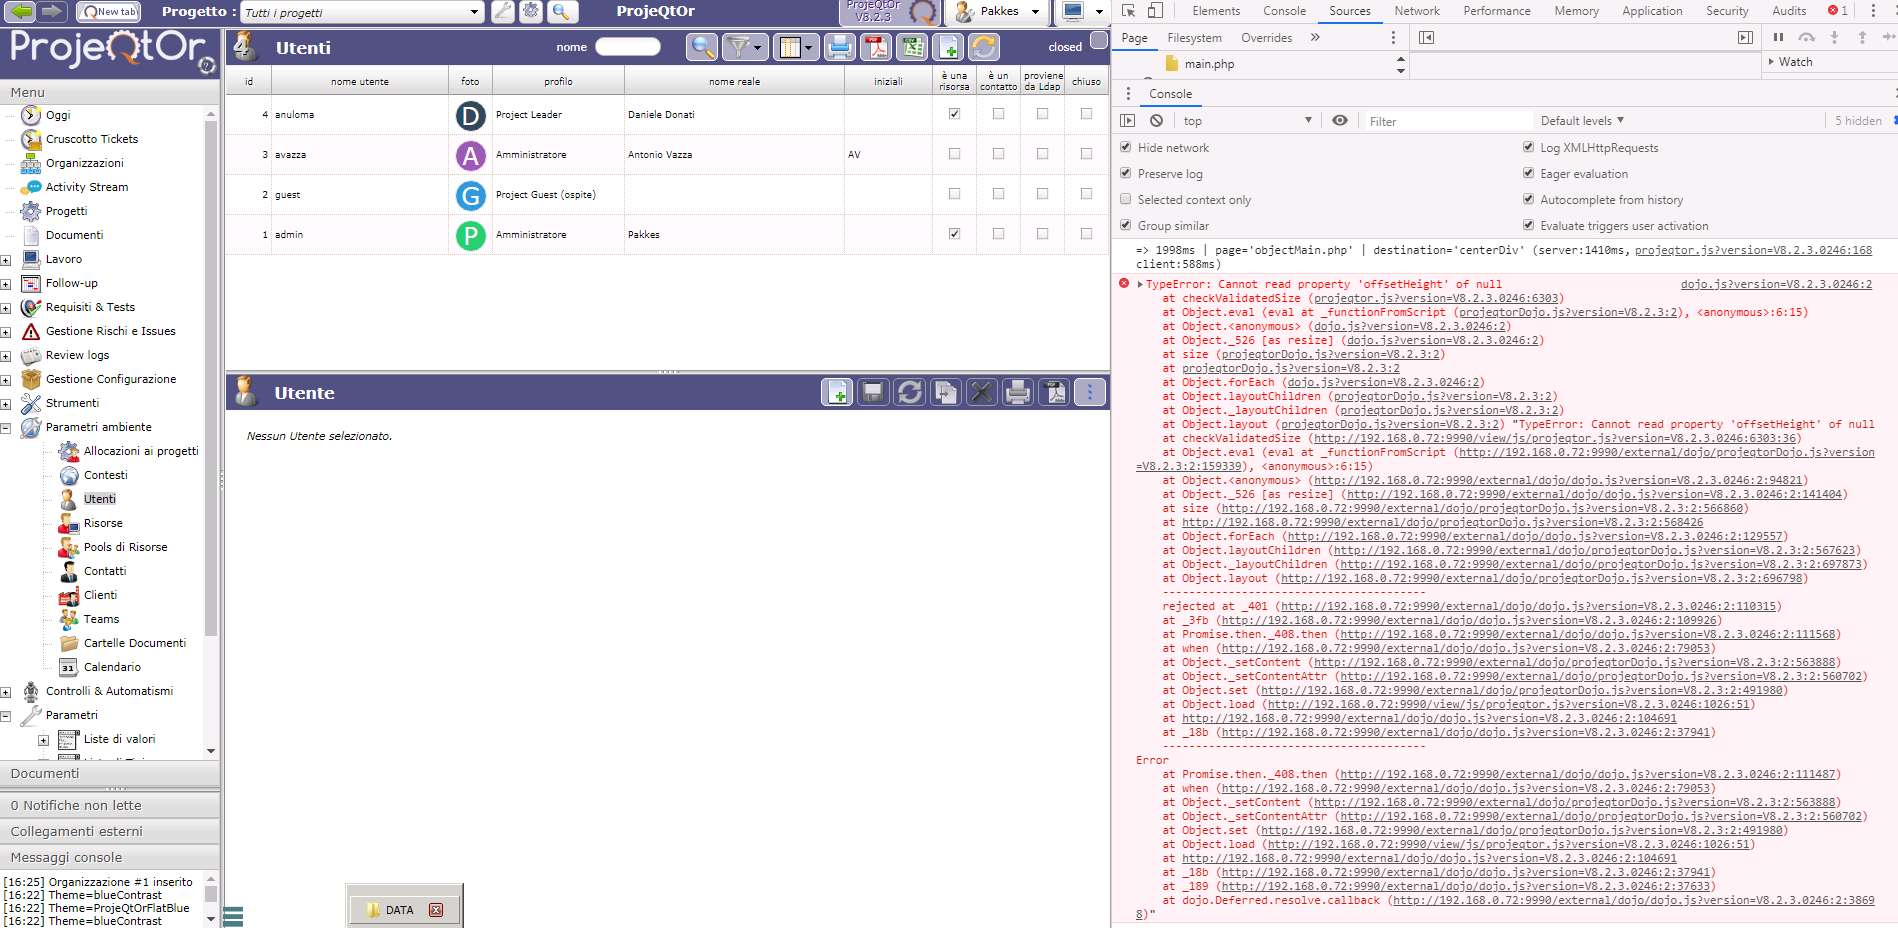Enable Selected context only checkbox
Image resolution: width=1898 pixels, height=928 pixels.
tap(1126, 199)
